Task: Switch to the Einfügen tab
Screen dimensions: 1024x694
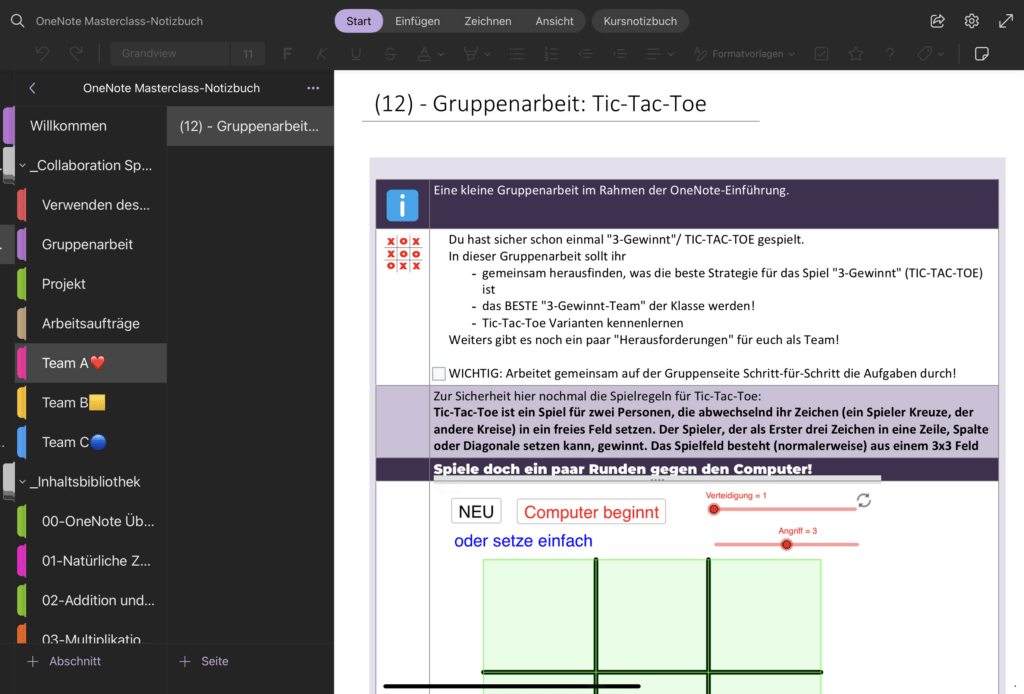Action: [x=417, y=21]
